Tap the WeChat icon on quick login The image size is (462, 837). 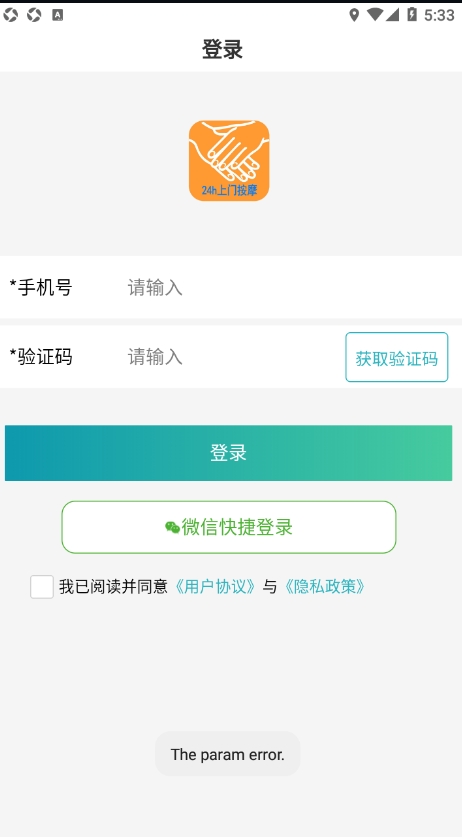click(172, 527)
